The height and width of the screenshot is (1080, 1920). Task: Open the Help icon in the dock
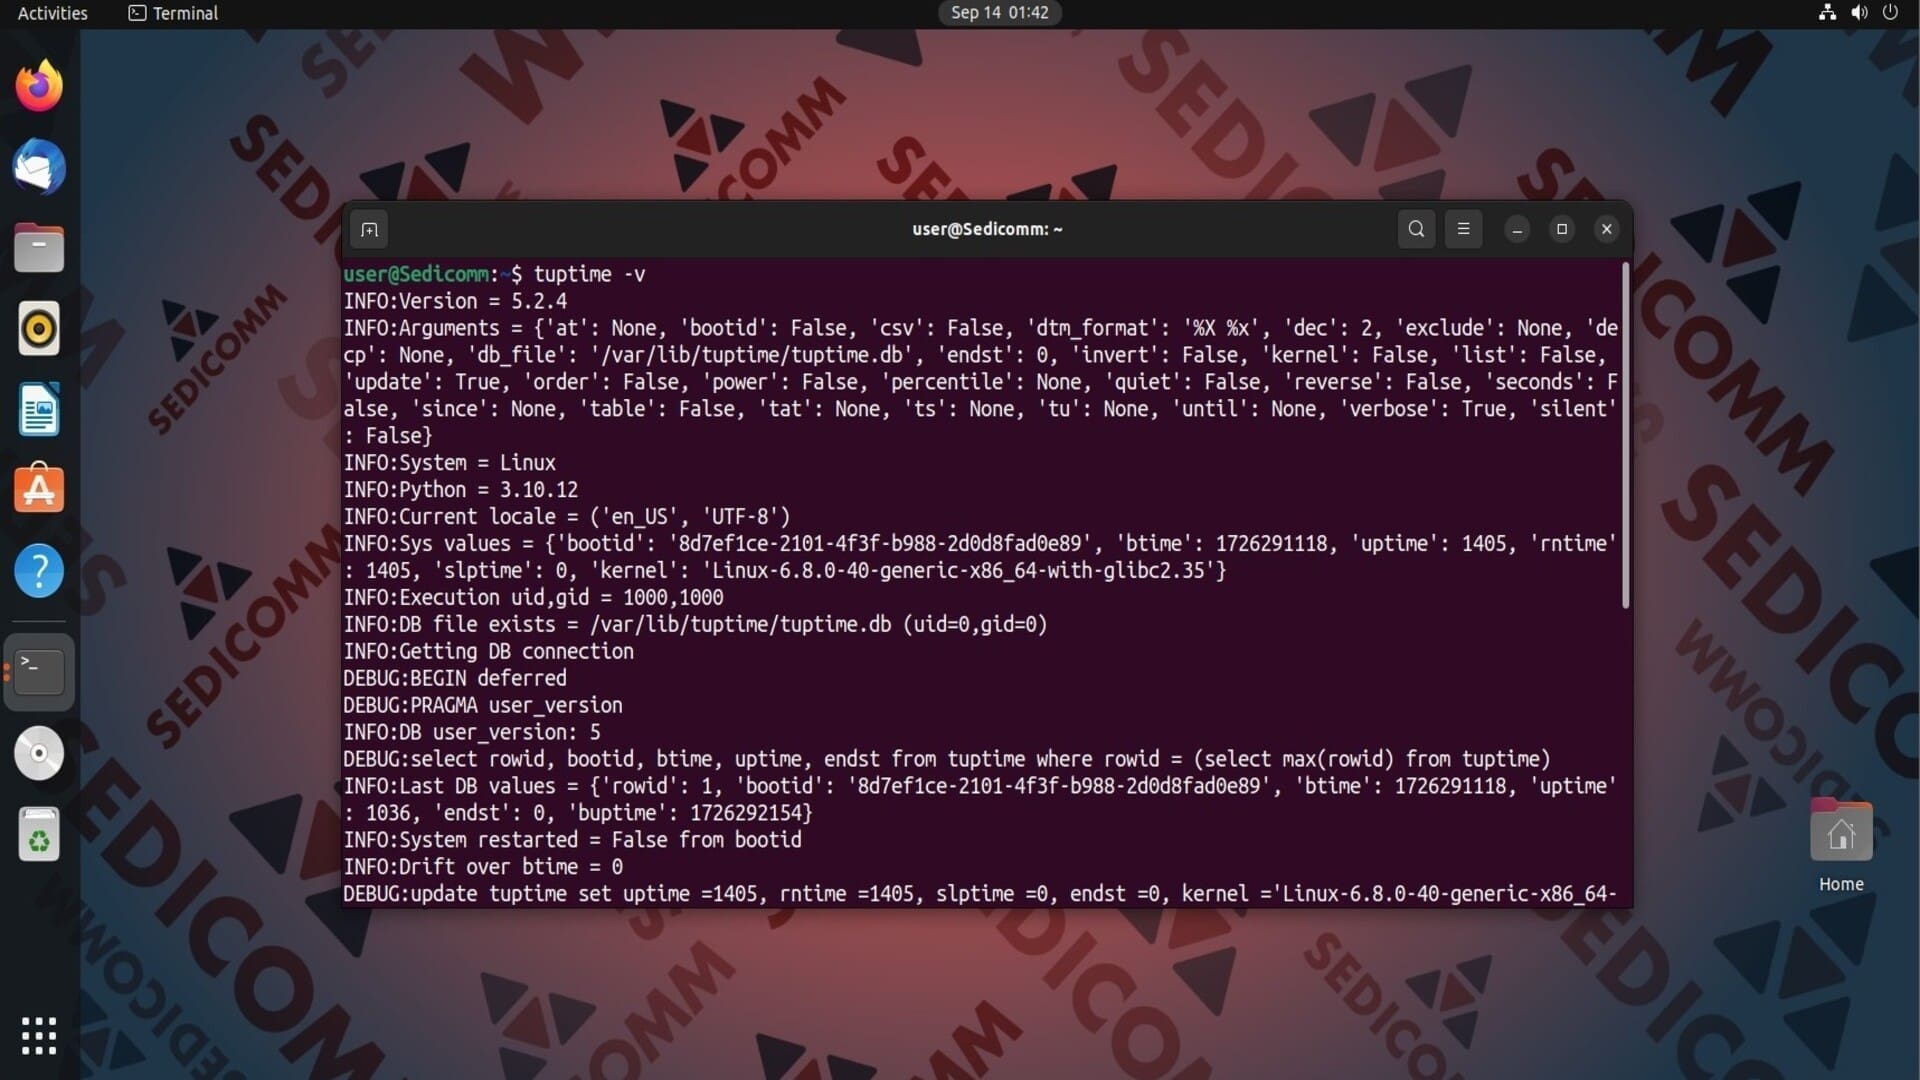pos(39,571)
